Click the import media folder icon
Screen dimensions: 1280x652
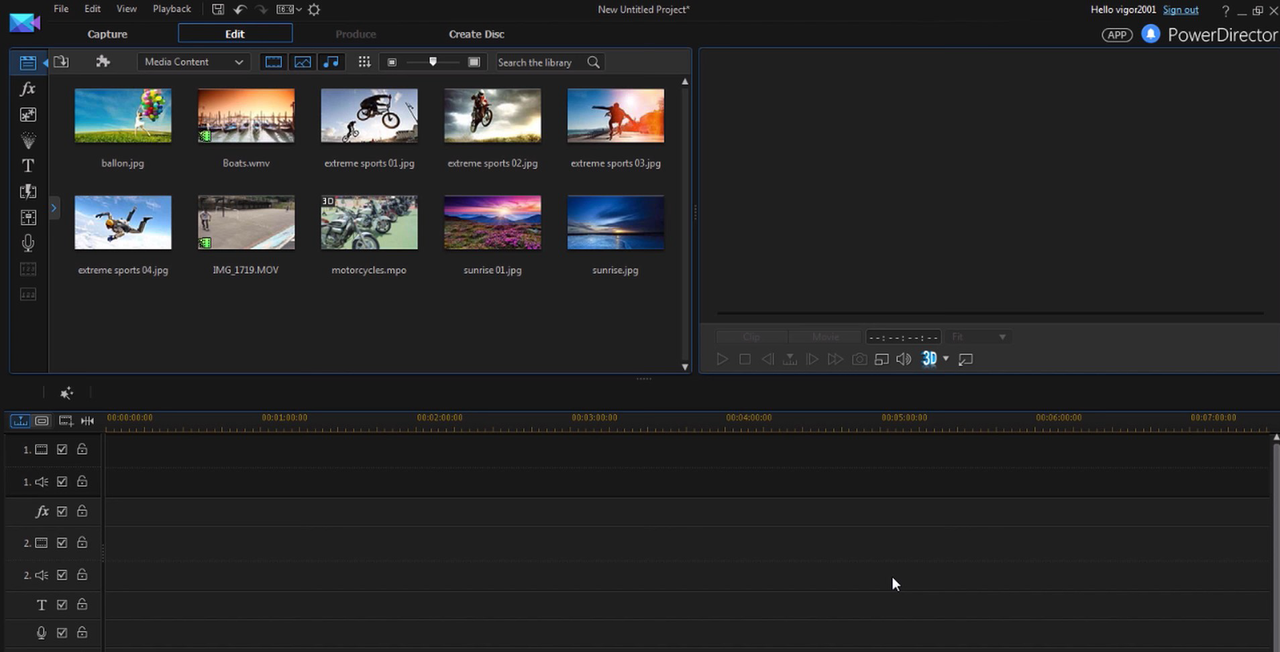pos(61,62)
